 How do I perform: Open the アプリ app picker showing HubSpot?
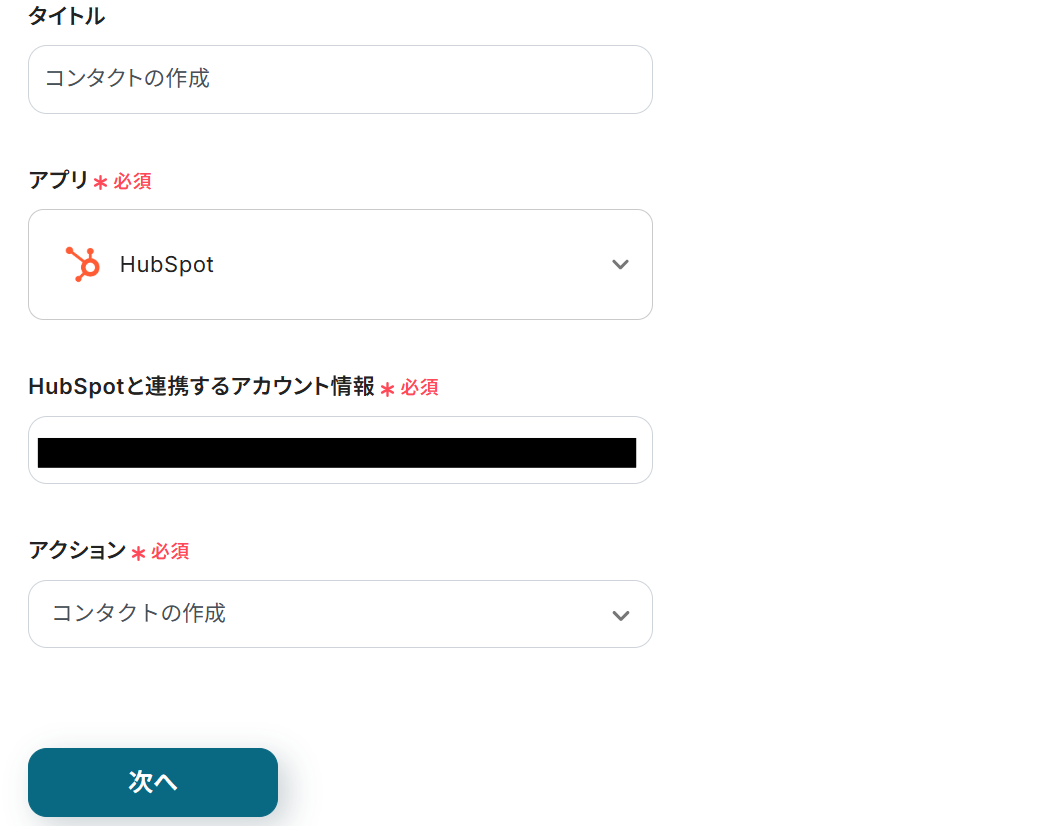pyautogui.click(x=340, y=264)
